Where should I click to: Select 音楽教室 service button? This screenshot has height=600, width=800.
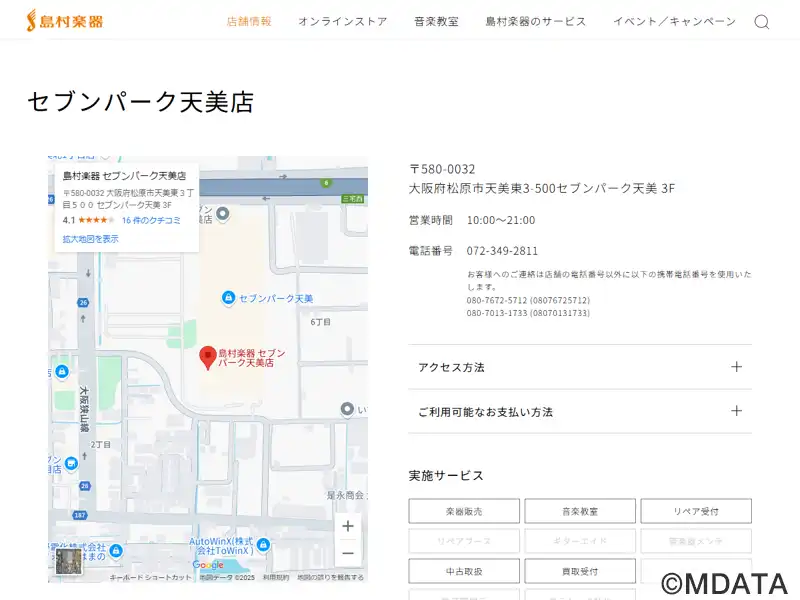(x=580, y=511)
